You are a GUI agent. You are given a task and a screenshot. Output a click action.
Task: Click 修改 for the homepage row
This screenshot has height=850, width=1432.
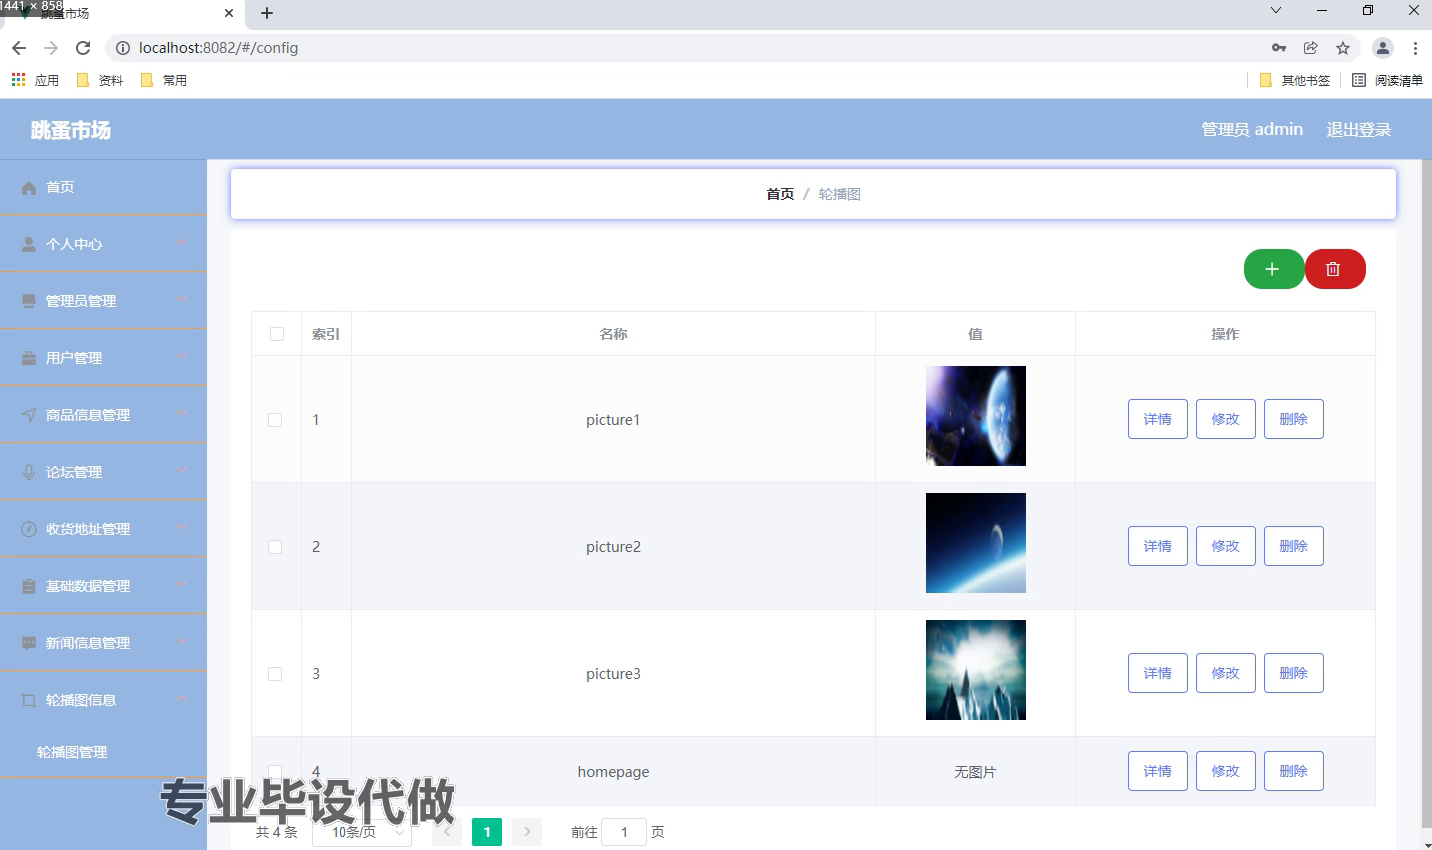[x=1226, y=771]
